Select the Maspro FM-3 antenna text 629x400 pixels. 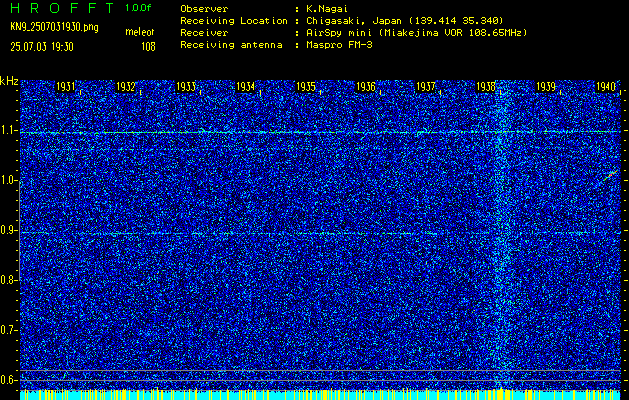click(x=339, y=45)
